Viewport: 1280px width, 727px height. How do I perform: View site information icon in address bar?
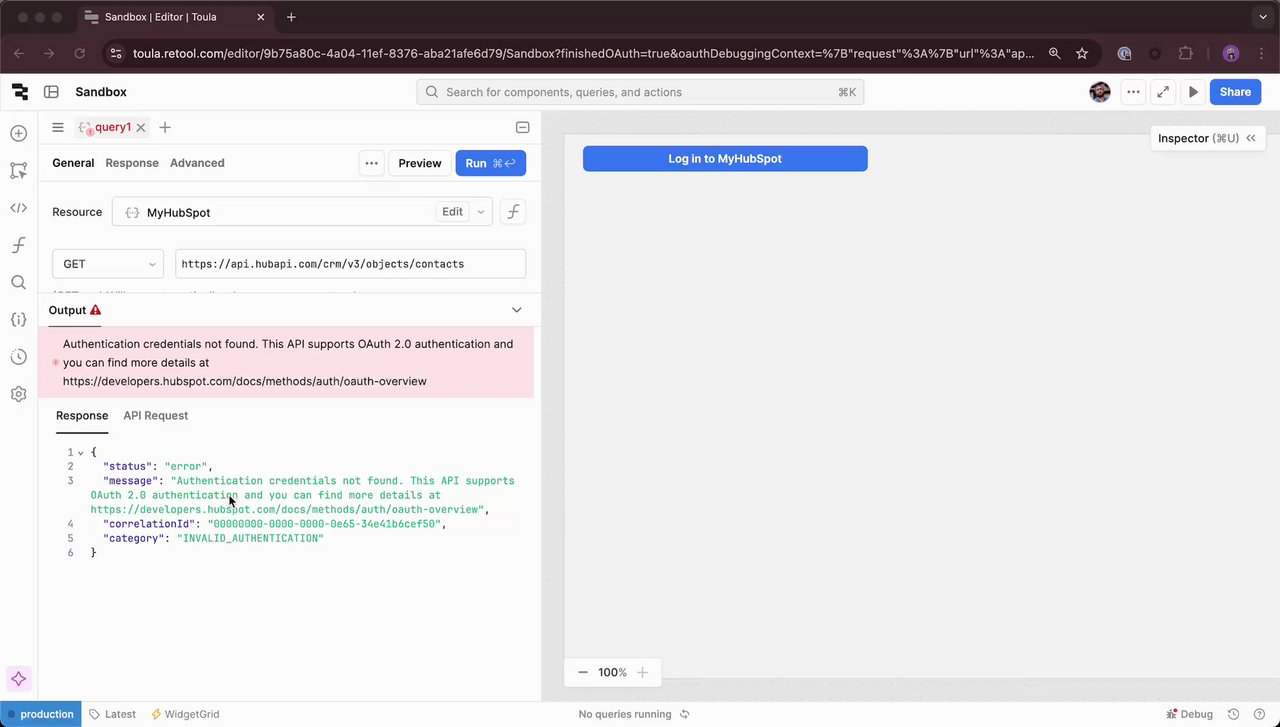tap(115, 53)
